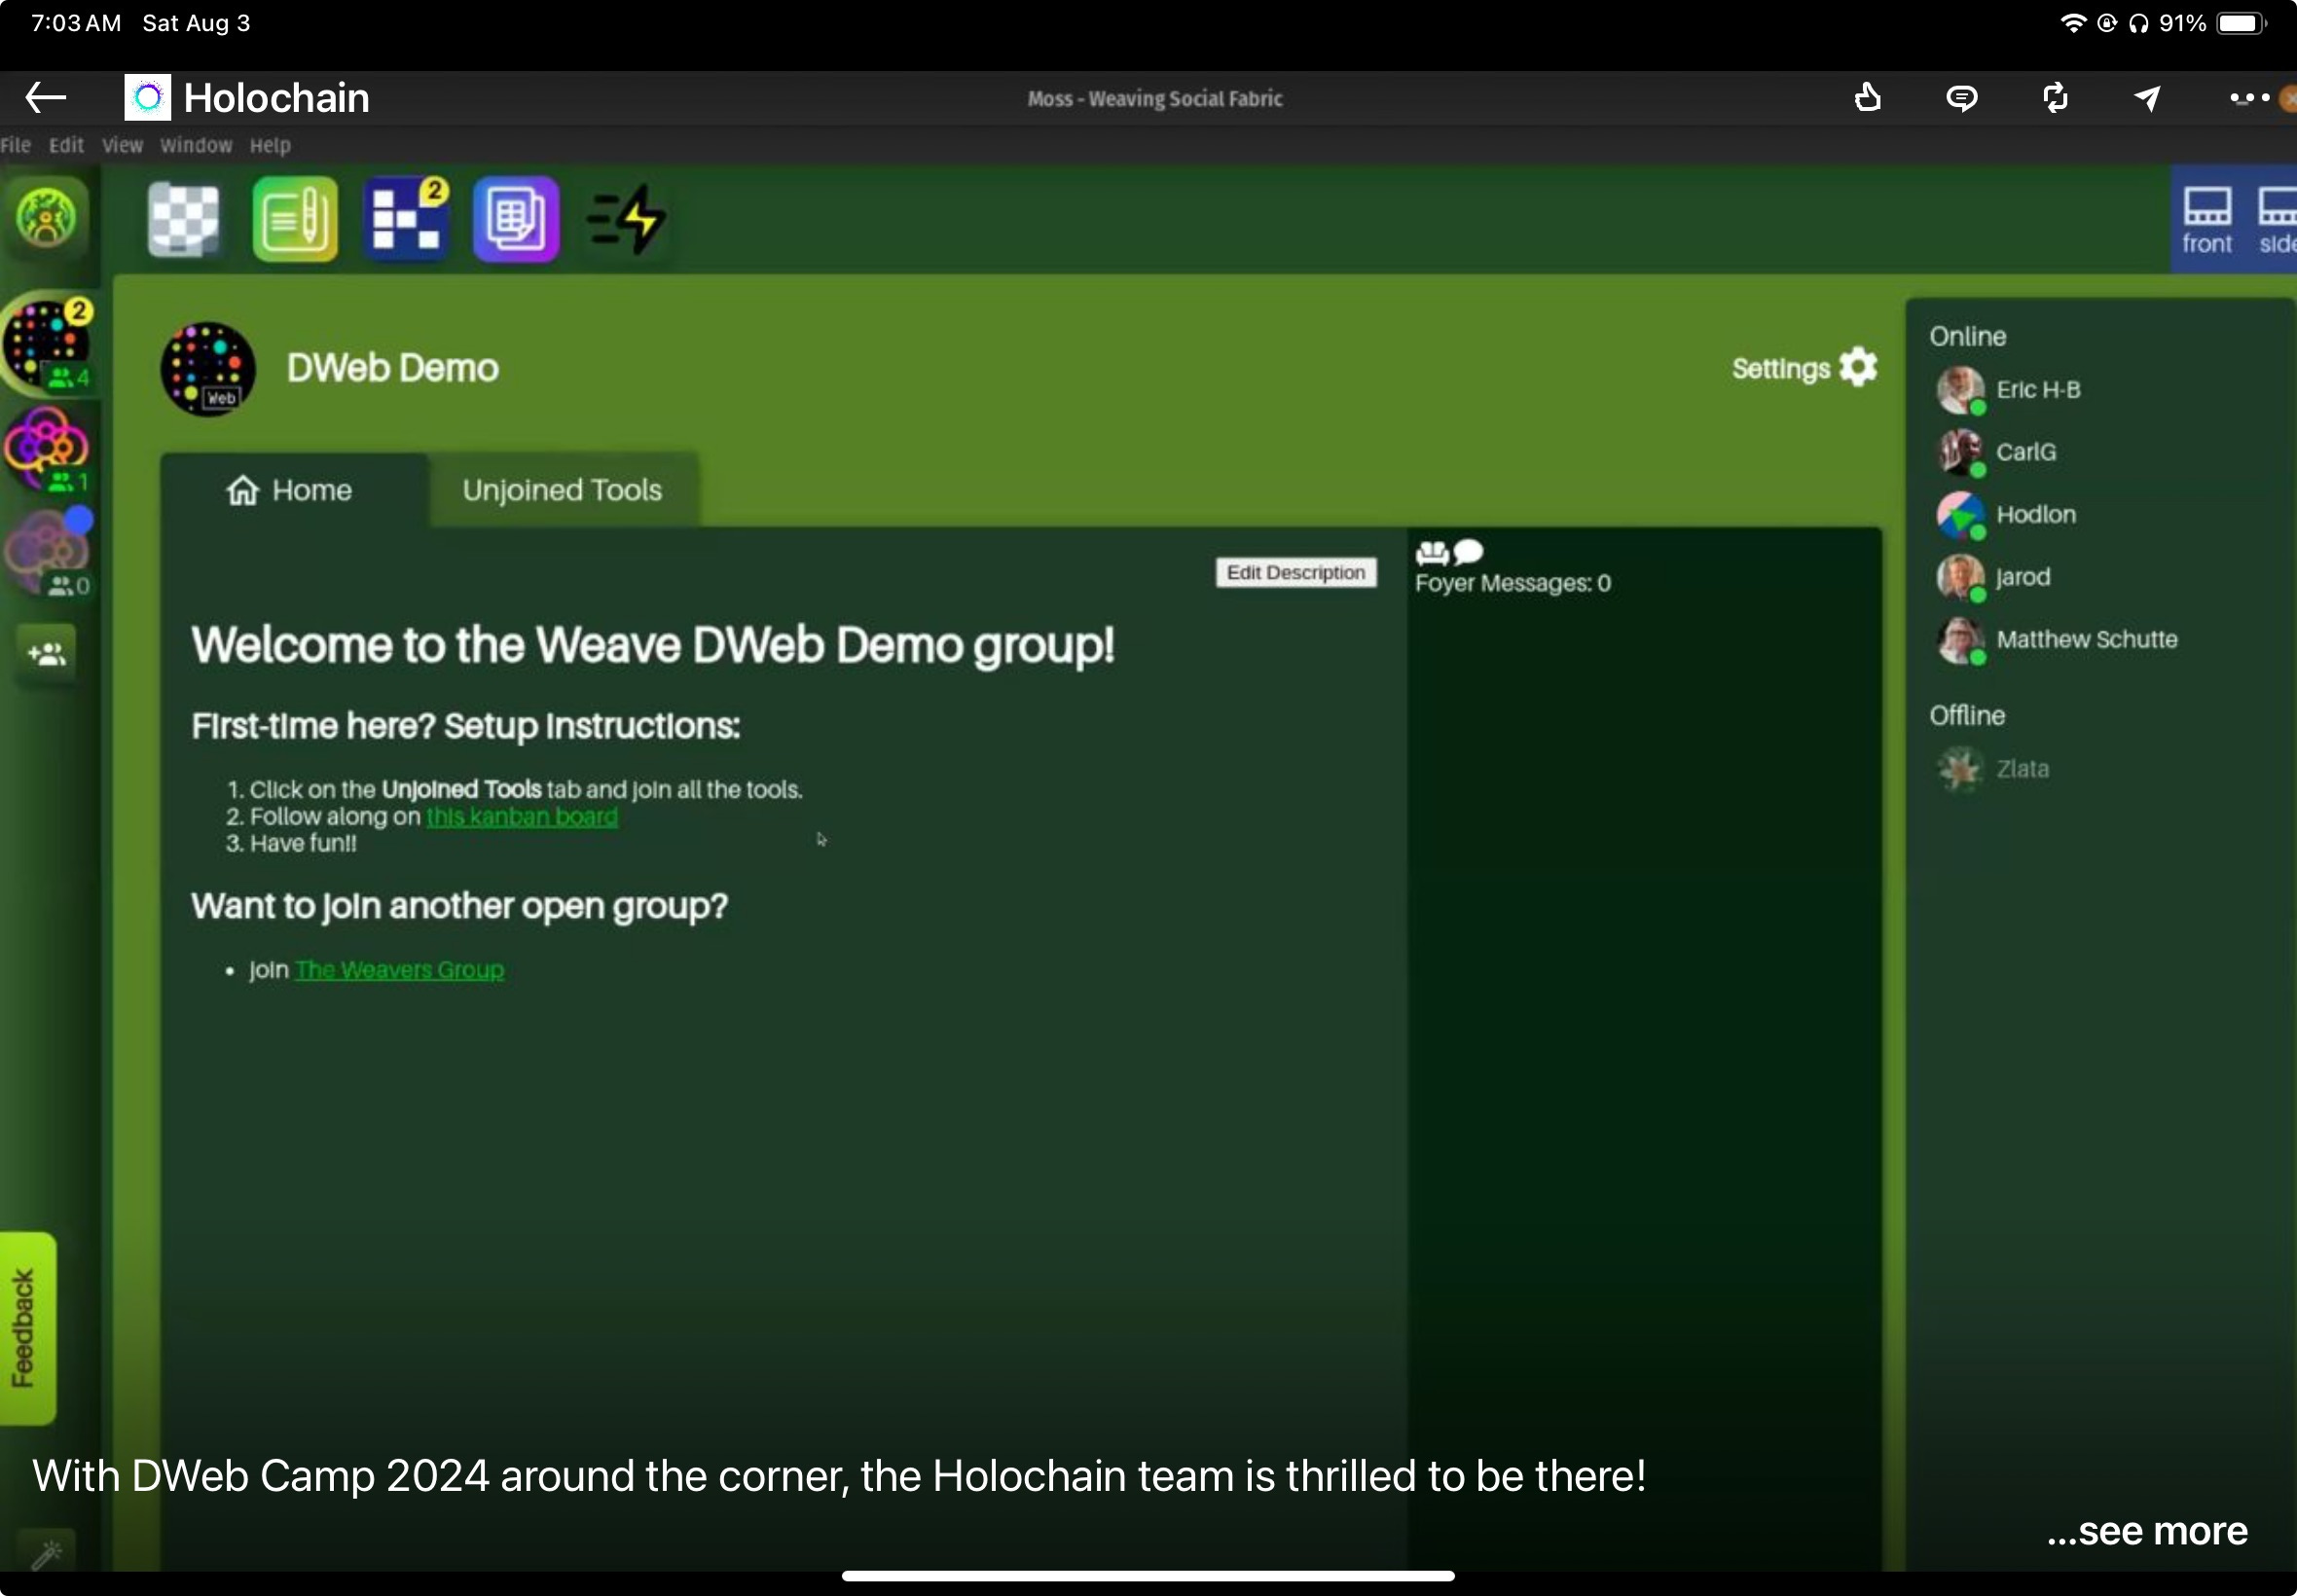Click the Moss - Weaving Social Fabric title
This screenshot has width=2297, height=1596.
click(x=1155, y=98)
